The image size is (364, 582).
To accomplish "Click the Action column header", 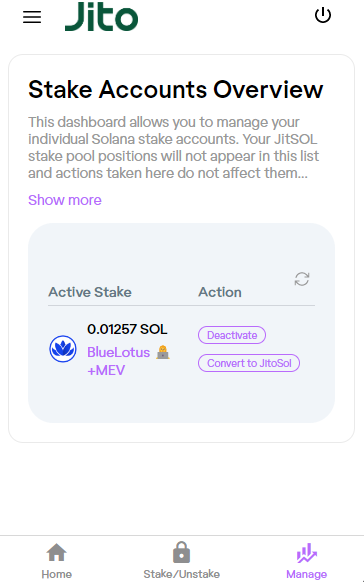I will point(220,292).
